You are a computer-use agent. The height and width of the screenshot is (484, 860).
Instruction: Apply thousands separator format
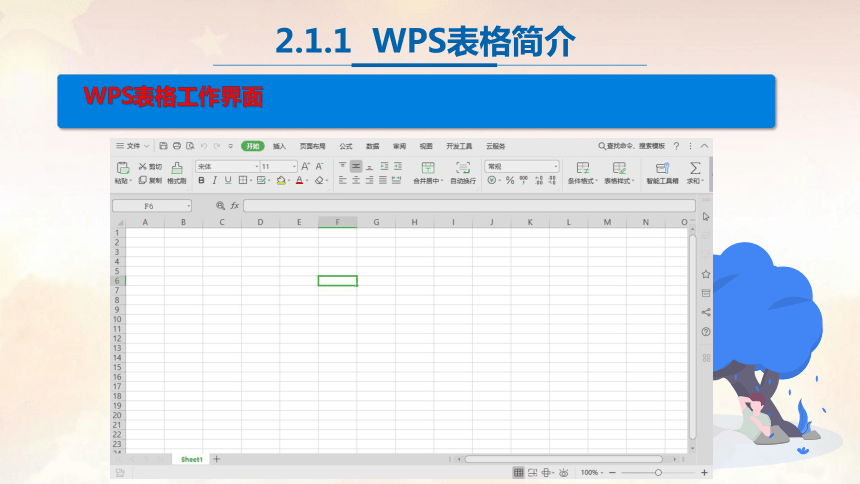[x=524, y=180]
